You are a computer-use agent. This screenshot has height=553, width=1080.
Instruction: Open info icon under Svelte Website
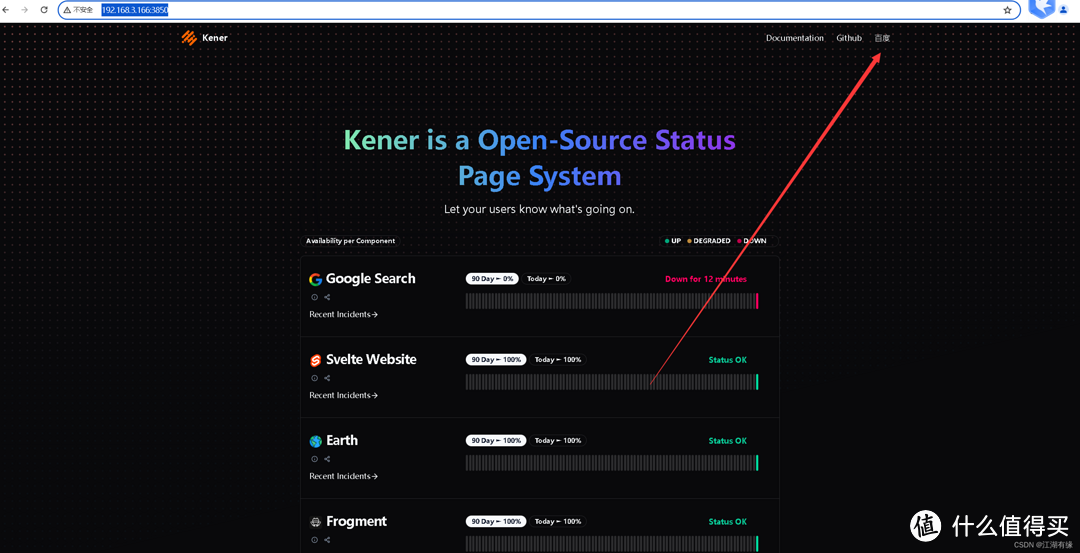315,378
